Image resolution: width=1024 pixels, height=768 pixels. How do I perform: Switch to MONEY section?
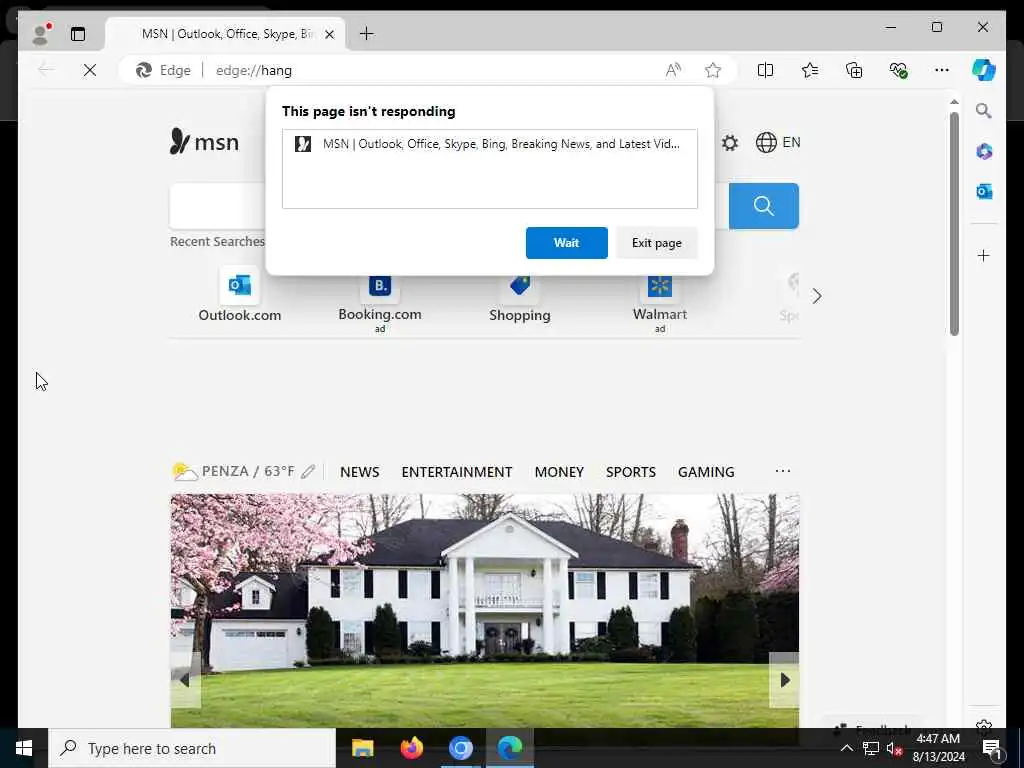coord(559,472)
